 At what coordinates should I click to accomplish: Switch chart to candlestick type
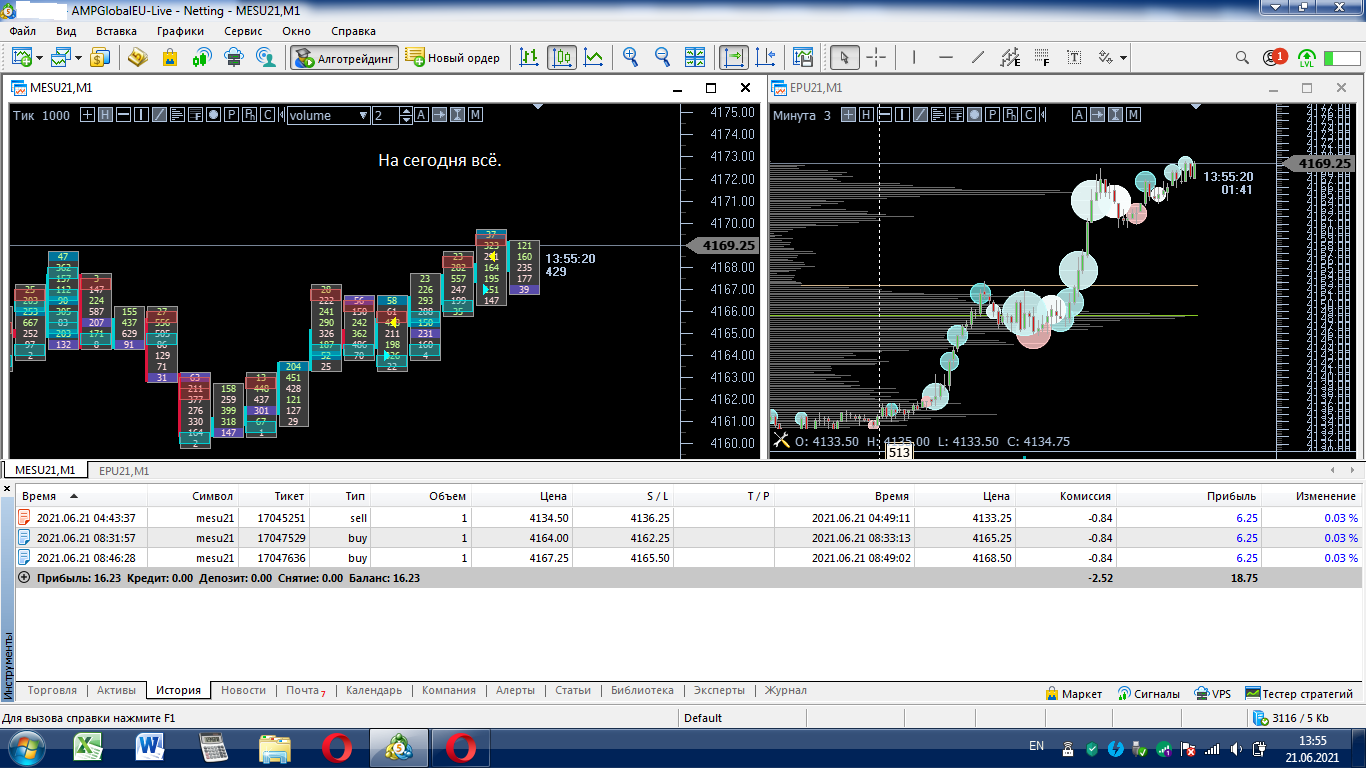561,58
